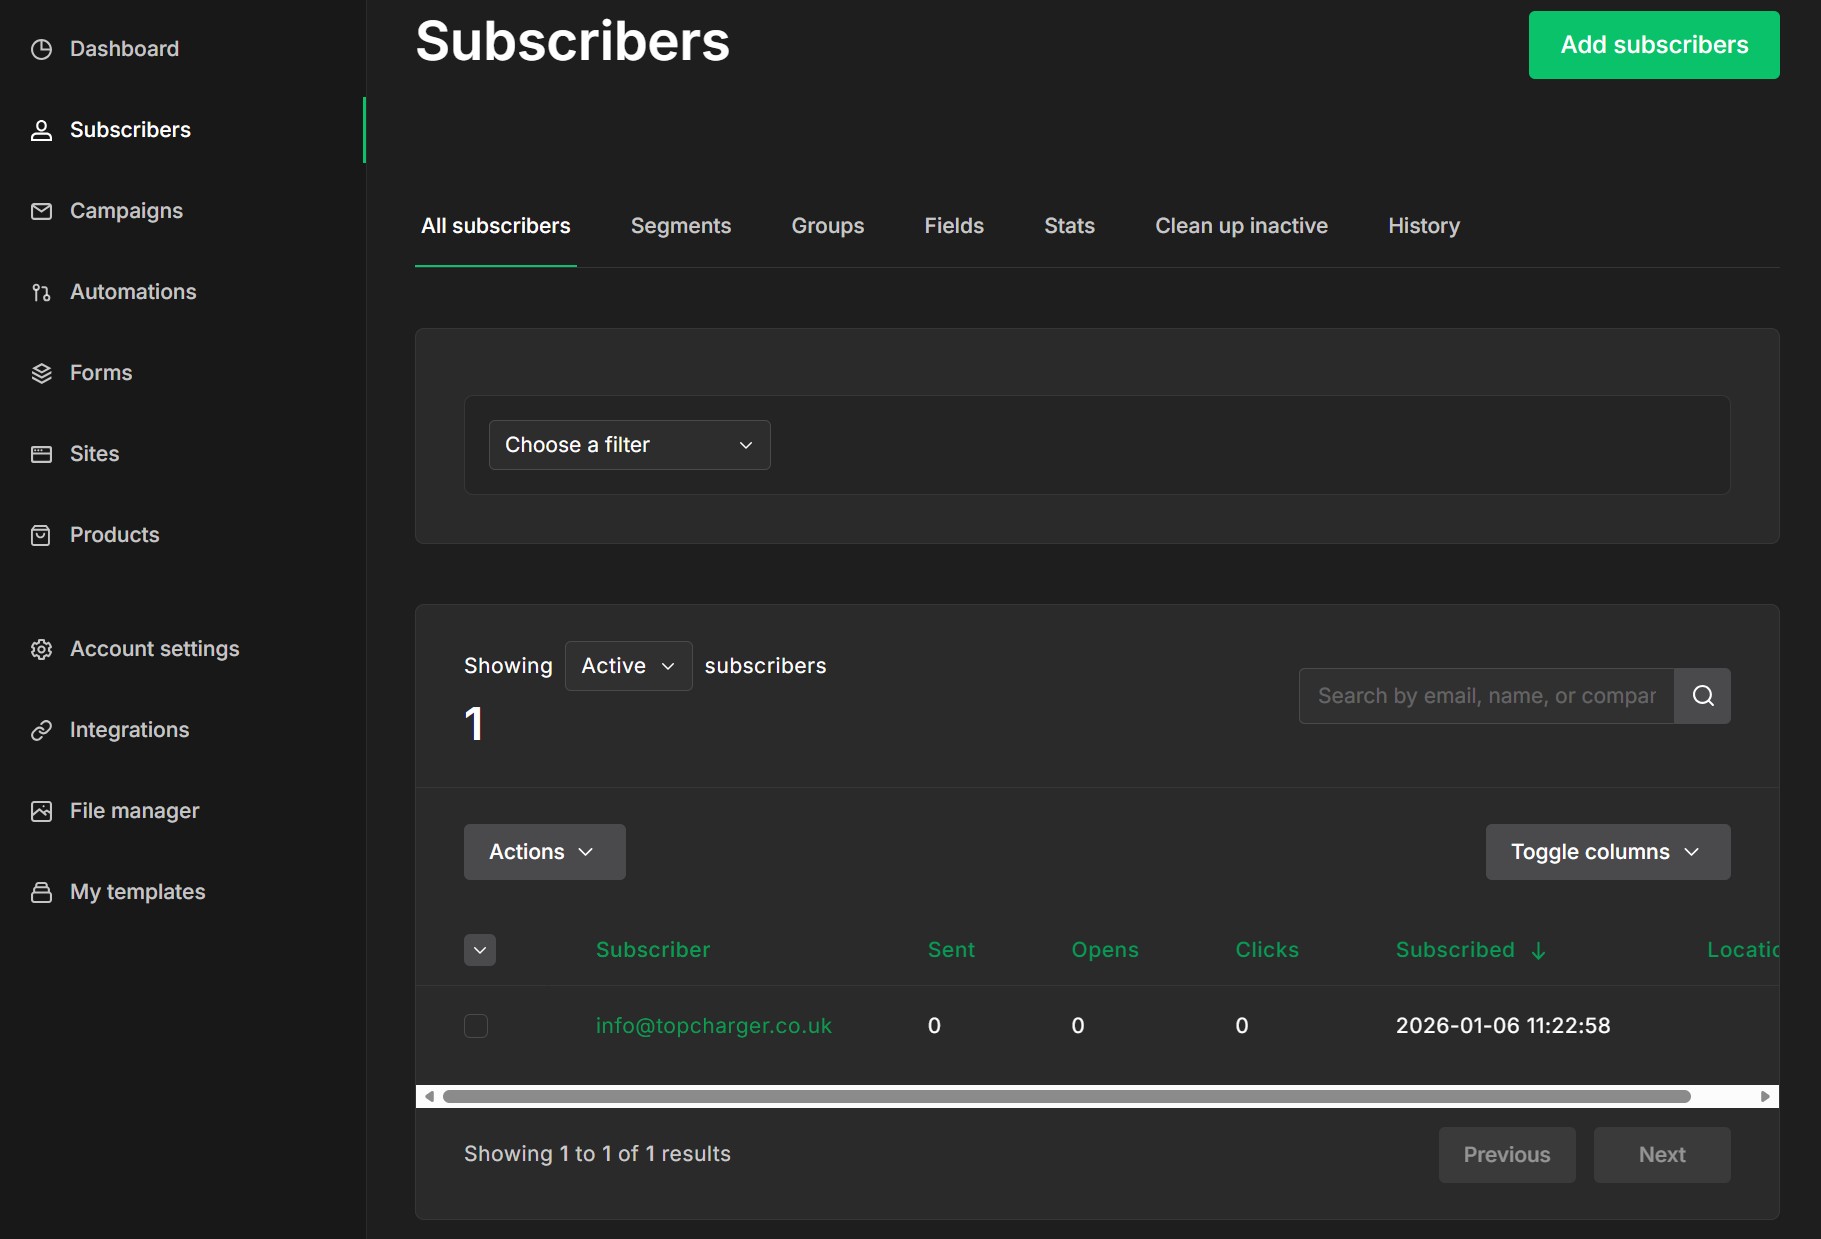Click the Forms icon in the sidebar

click(x=42, y=373)
